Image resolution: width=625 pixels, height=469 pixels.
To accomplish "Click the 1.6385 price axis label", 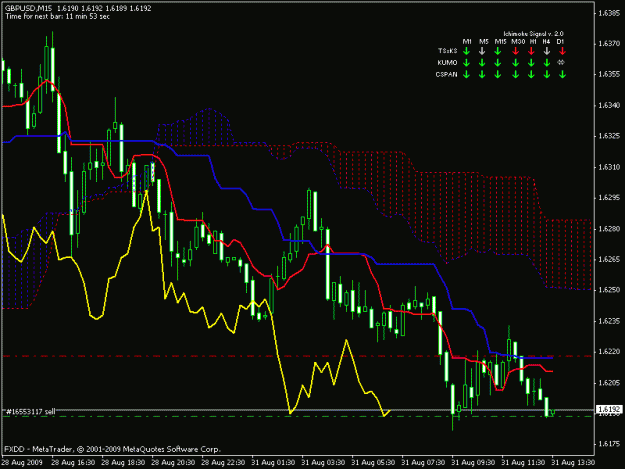I will pos(609,13).
